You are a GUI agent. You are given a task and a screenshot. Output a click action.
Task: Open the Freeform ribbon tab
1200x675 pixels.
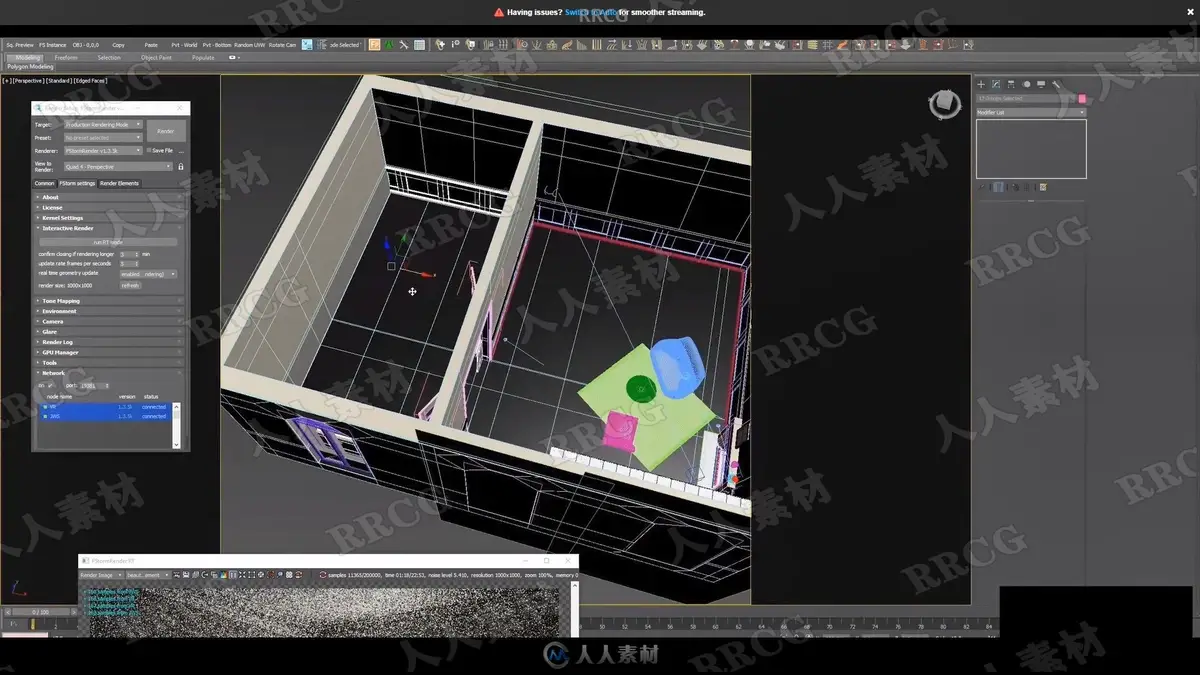66,58
